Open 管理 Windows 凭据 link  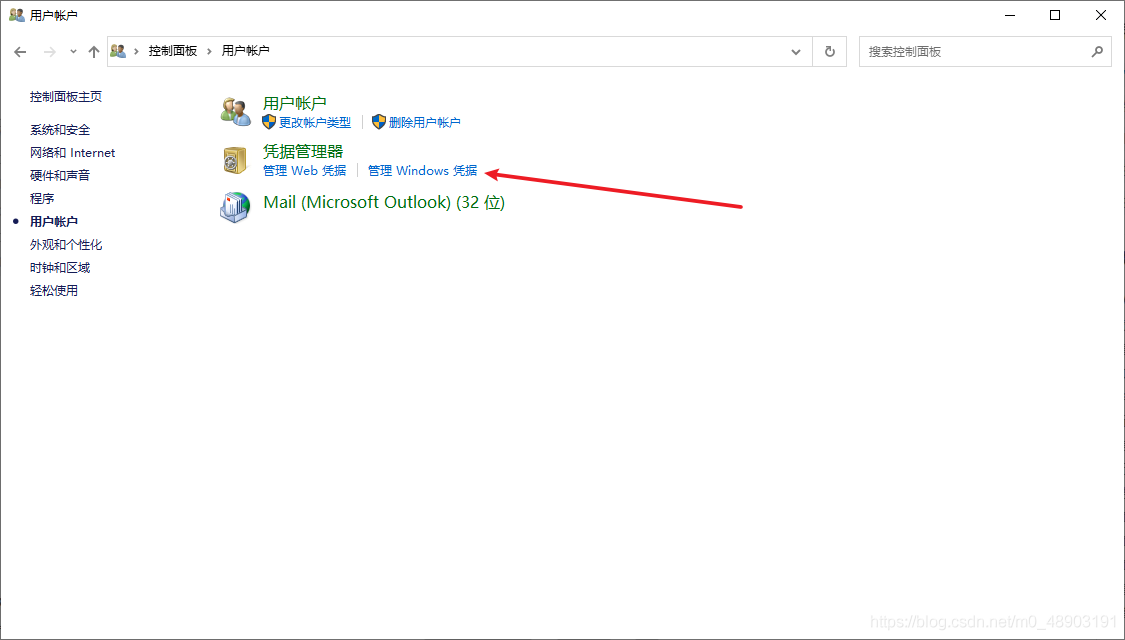coord(423,171)
